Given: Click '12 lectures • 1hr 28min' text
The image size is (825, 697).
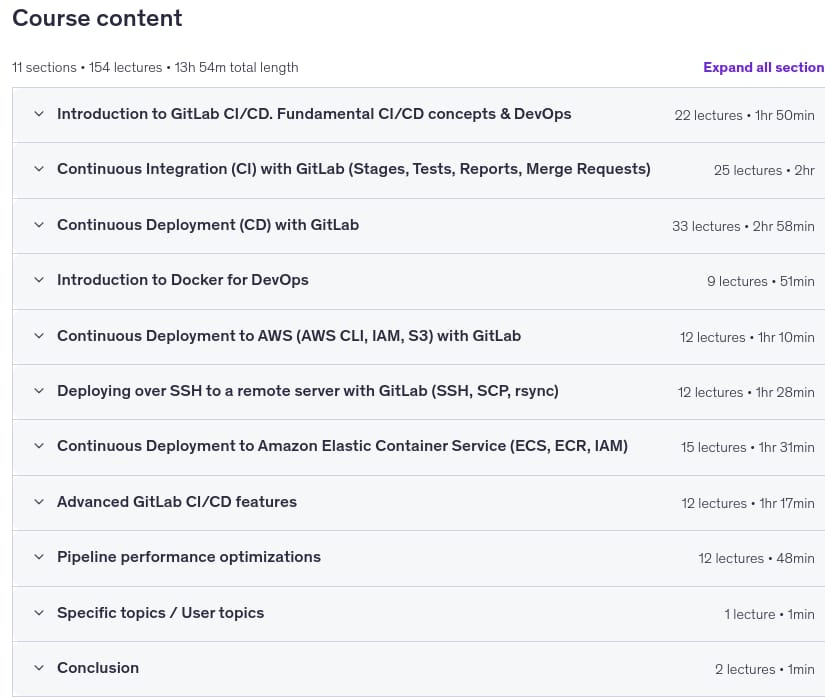Looking at the screenshot, I should [x=746, y=392].
